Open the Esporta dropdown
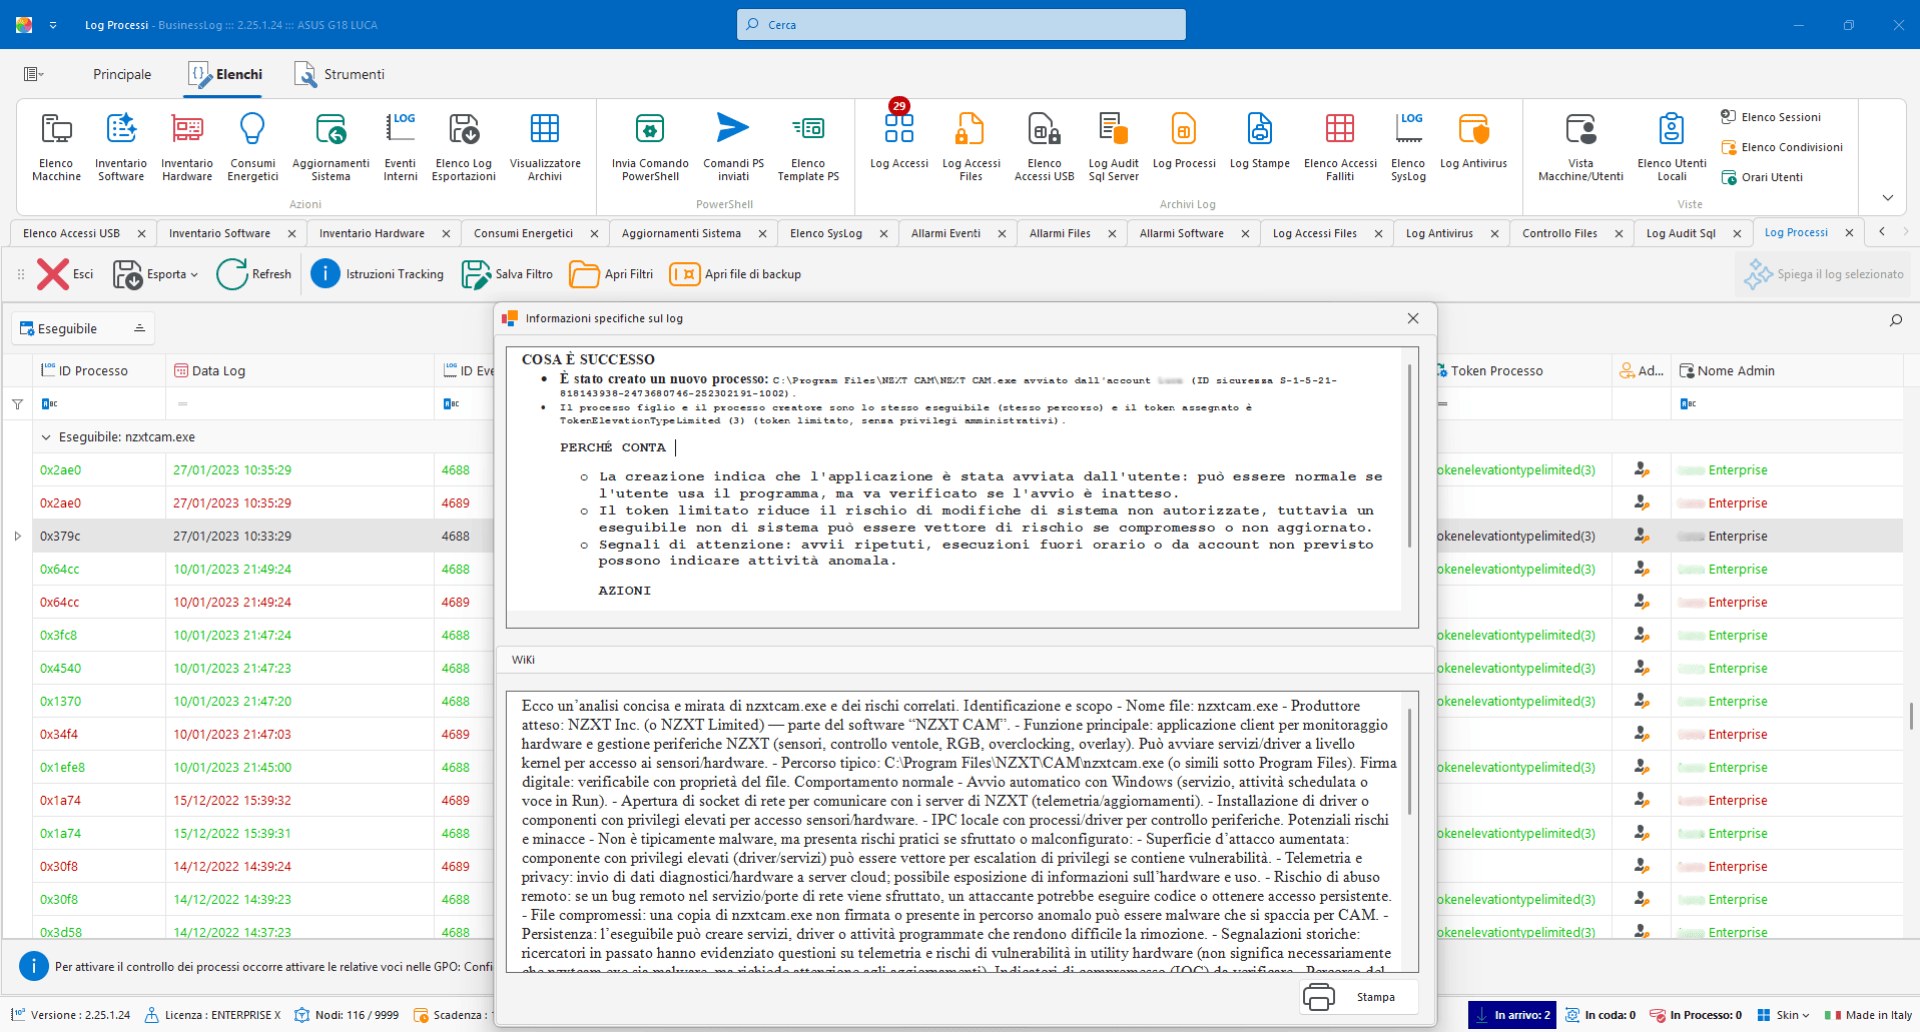This screenshot has width=1920, height=1032. (156, 274)
